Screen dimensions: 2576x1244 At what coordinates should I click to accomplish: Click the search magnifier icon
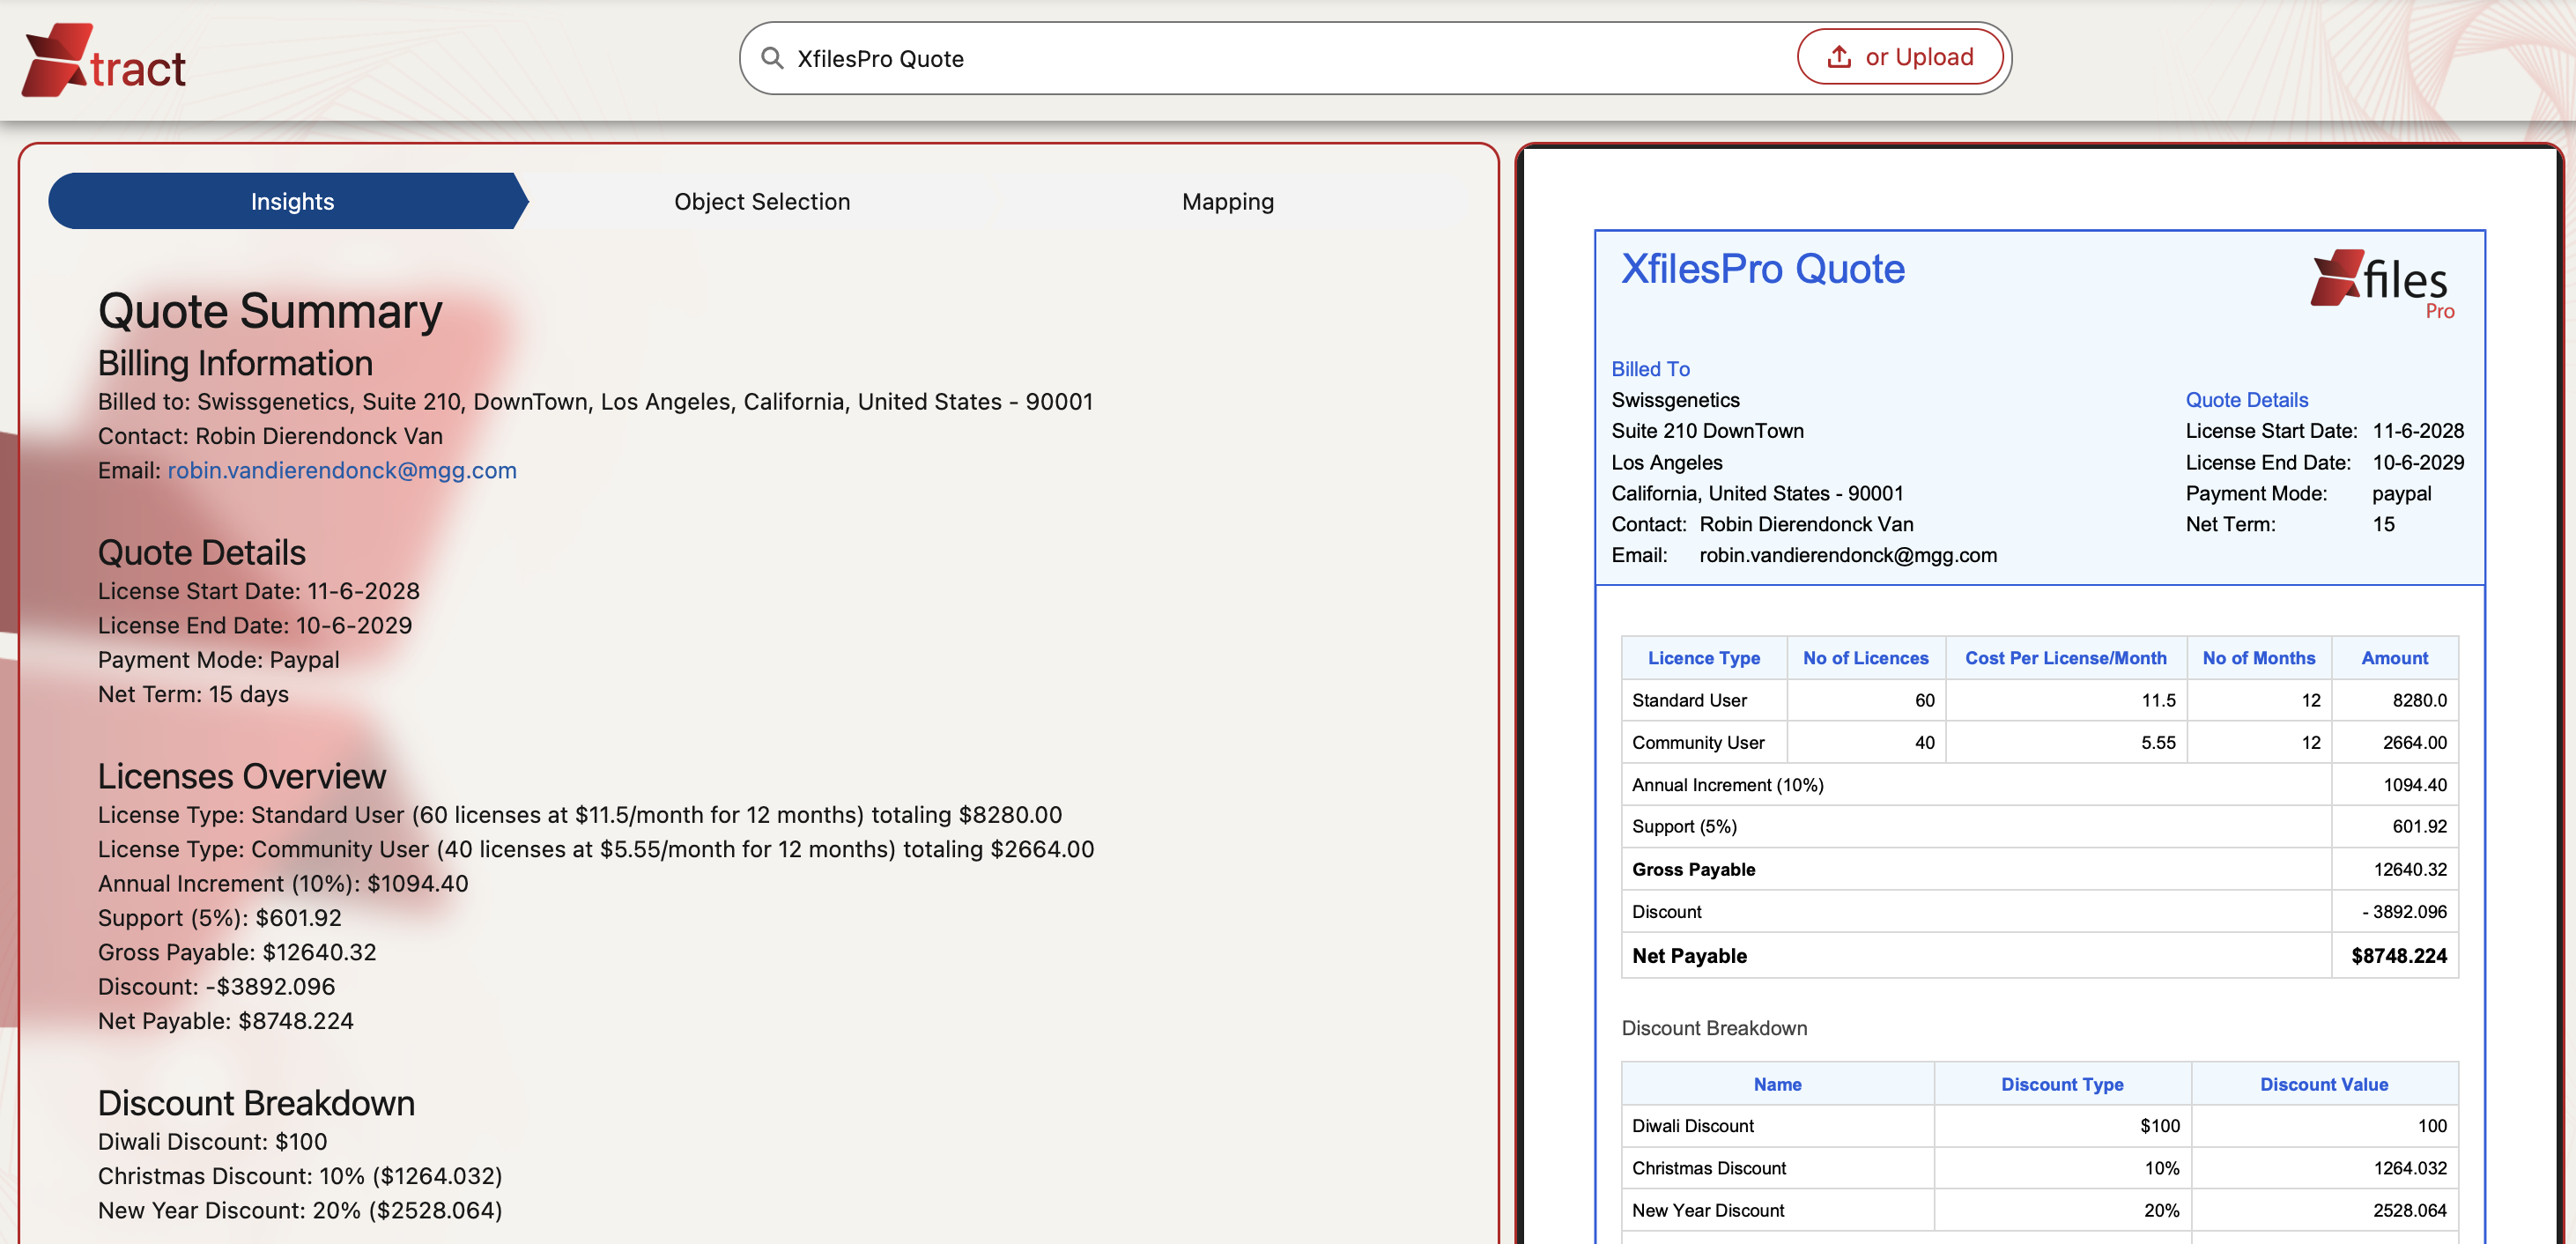772,58
